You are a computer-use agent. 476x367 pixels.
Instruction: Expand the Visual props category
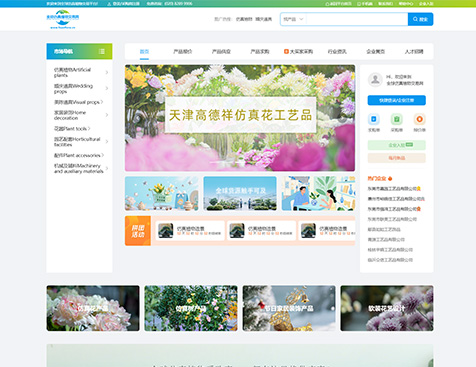point(102,102)
